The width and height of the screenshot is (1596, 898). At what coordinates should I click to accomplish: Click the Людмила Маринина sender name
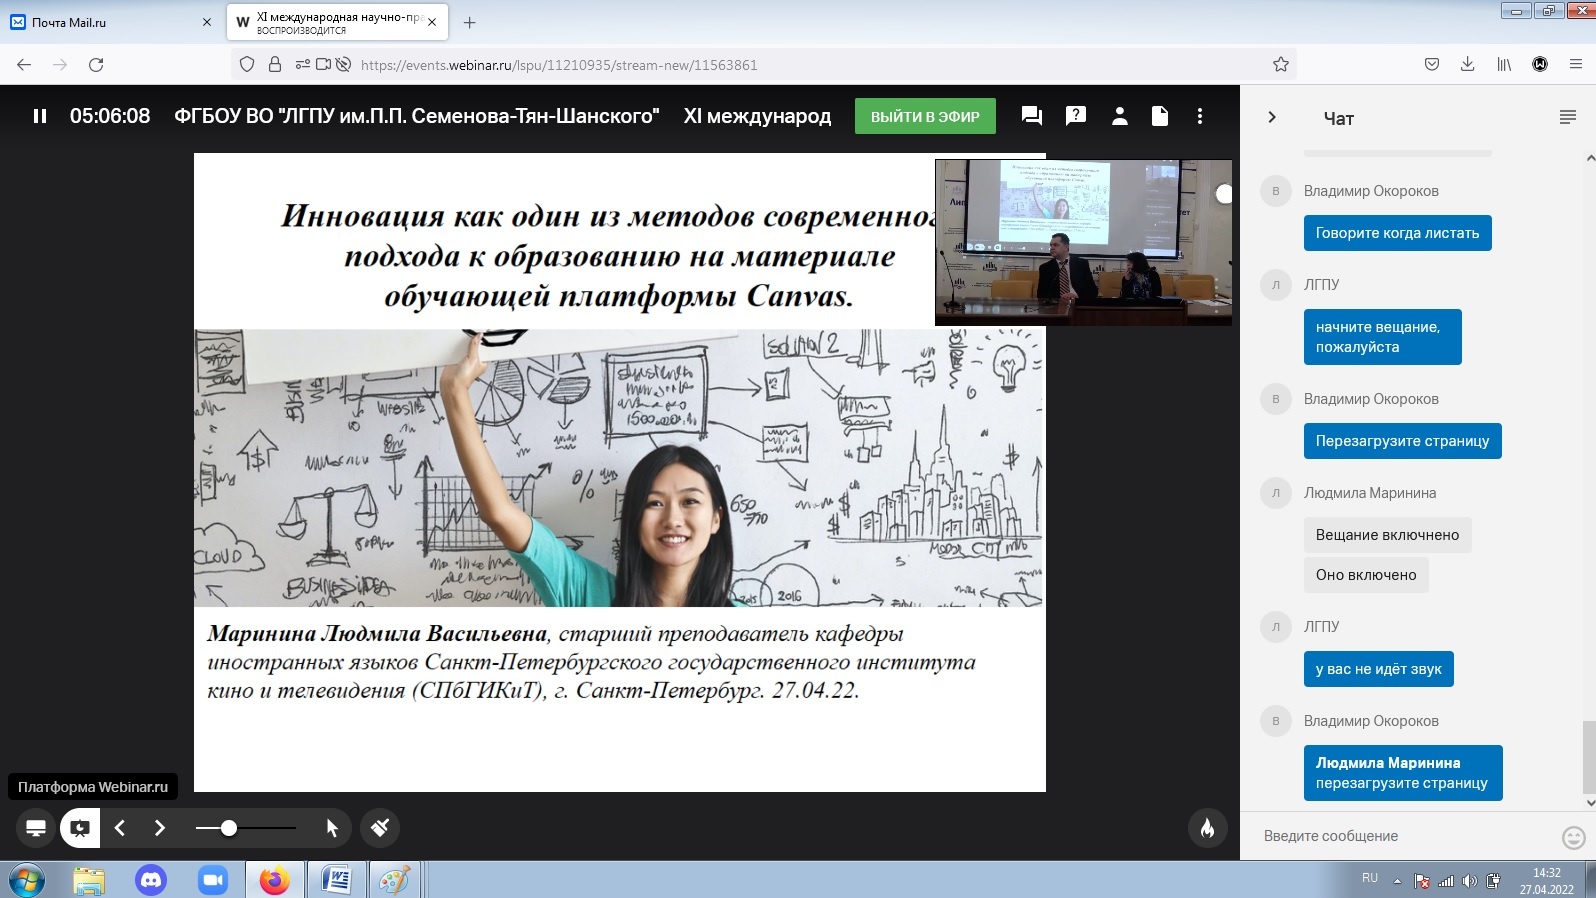(1369, 493)
